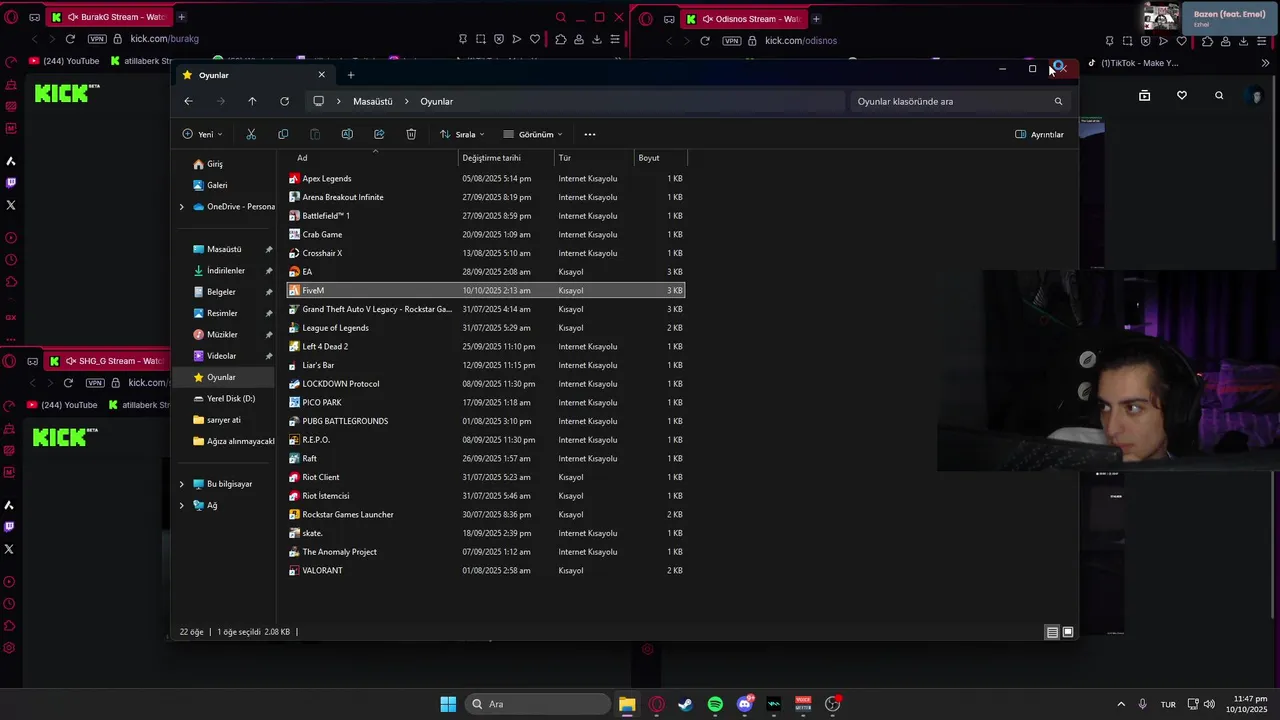The height and width of the screenshot is (720, 1280).
Task: Expand the OneDrive - Personal tree node
Action: click(182, 207)
